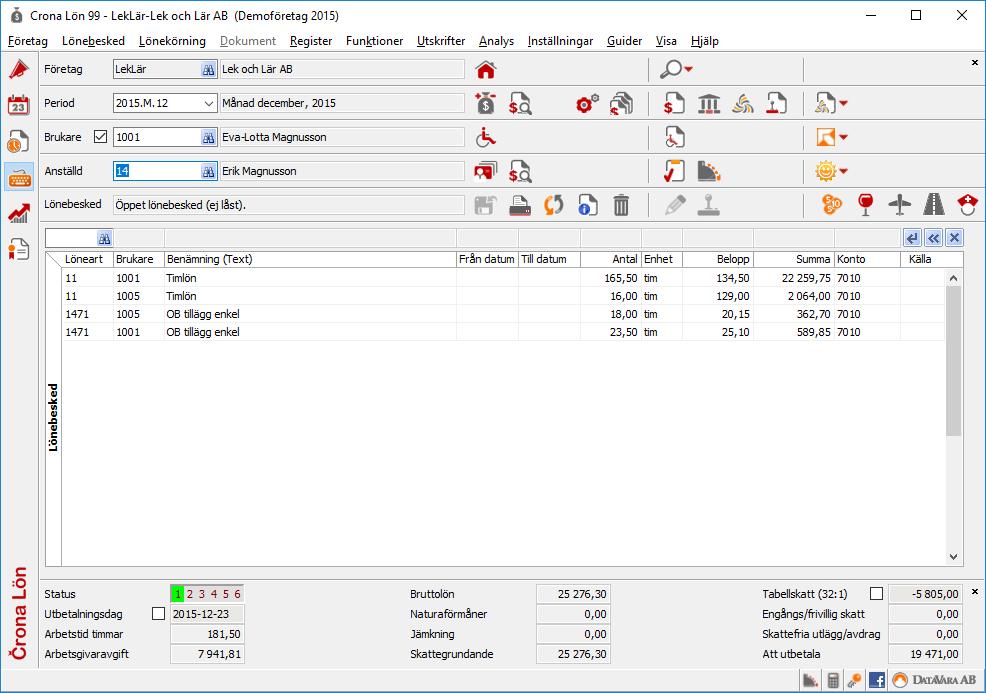Open the Inställningar menu
Viewport: 986px width, 693px height.
tap(560, 41)
